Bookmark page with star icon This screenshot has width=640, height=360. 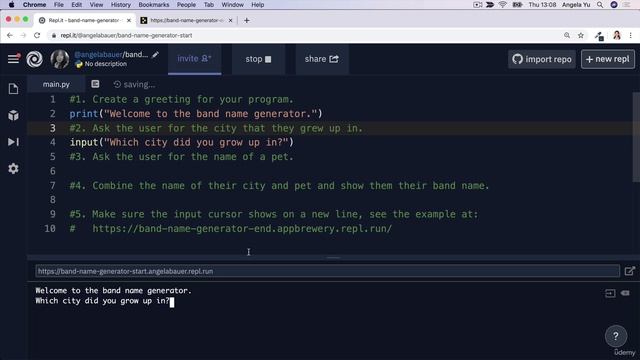(x=581, y=36)
